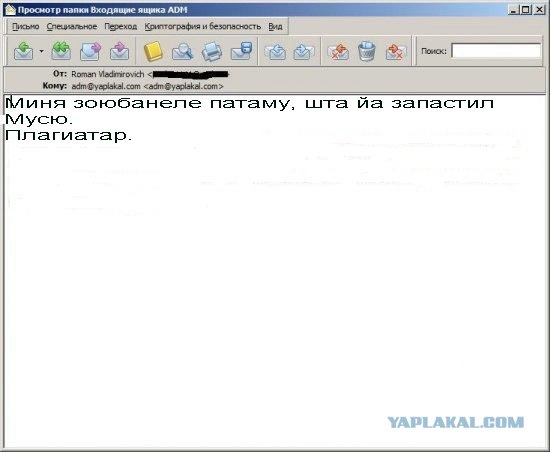550x452 pixels.
Task: Click the window title bar folder icon
Action: pyautogui.click(x=11, y=10)
